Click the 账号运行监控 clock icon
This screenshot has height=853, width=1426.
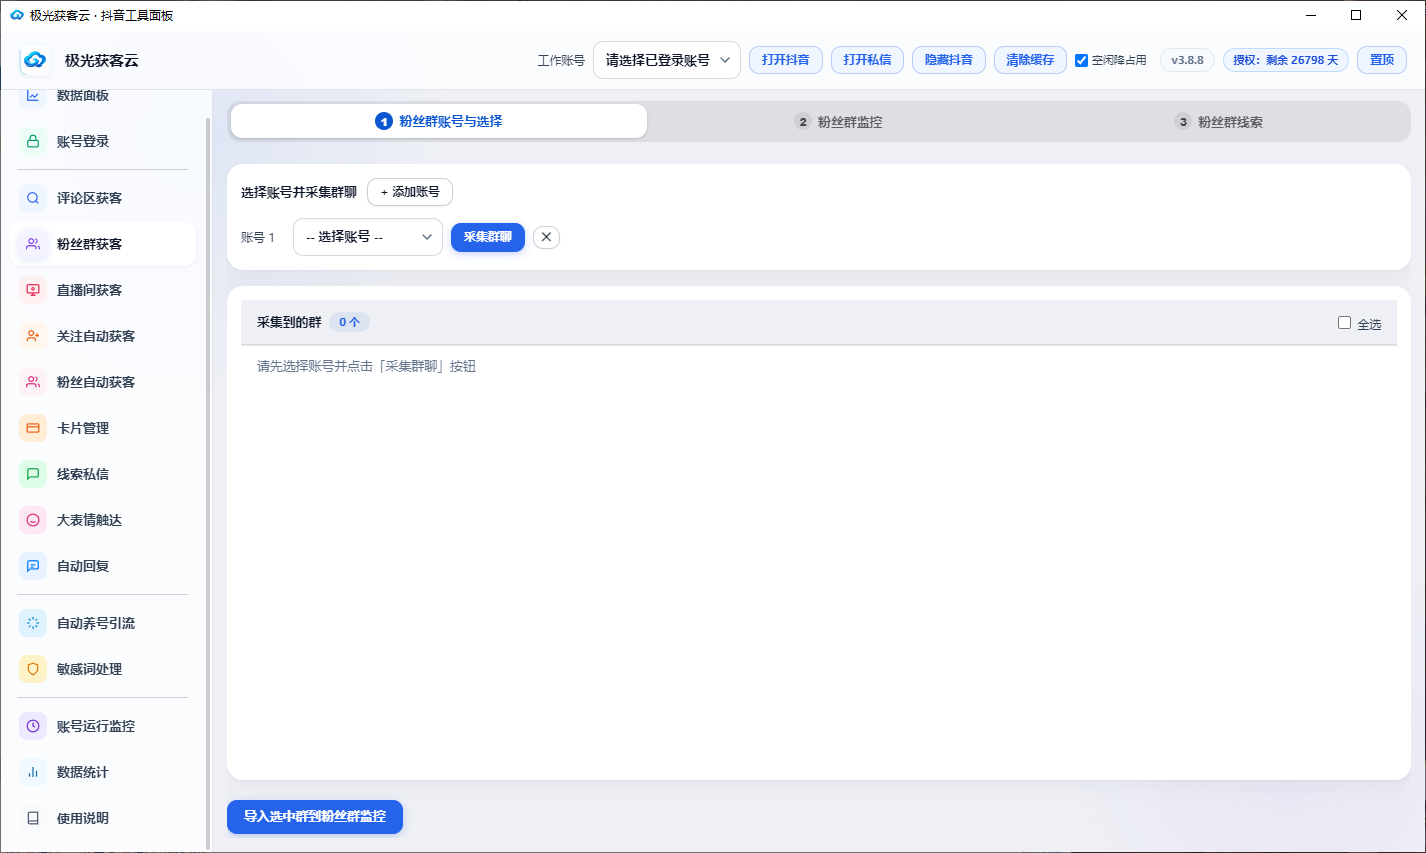33,726
